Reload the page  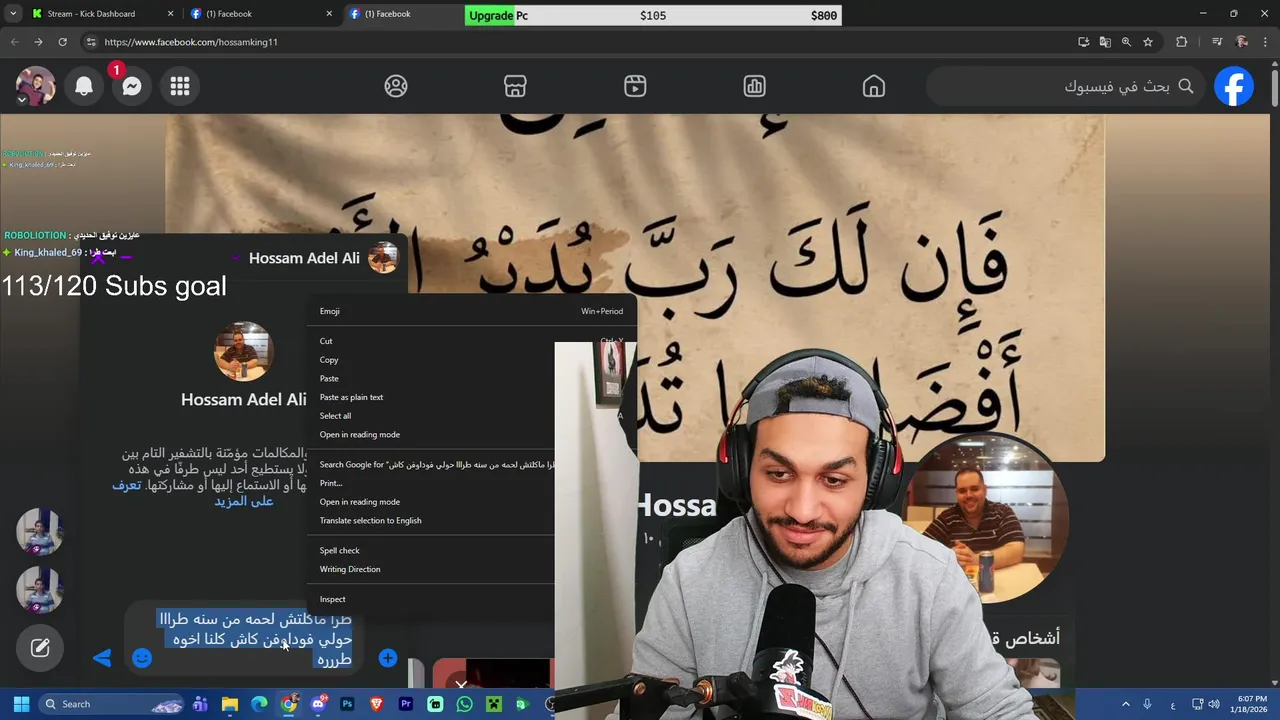pyautogui.click(x=62, y=42)
